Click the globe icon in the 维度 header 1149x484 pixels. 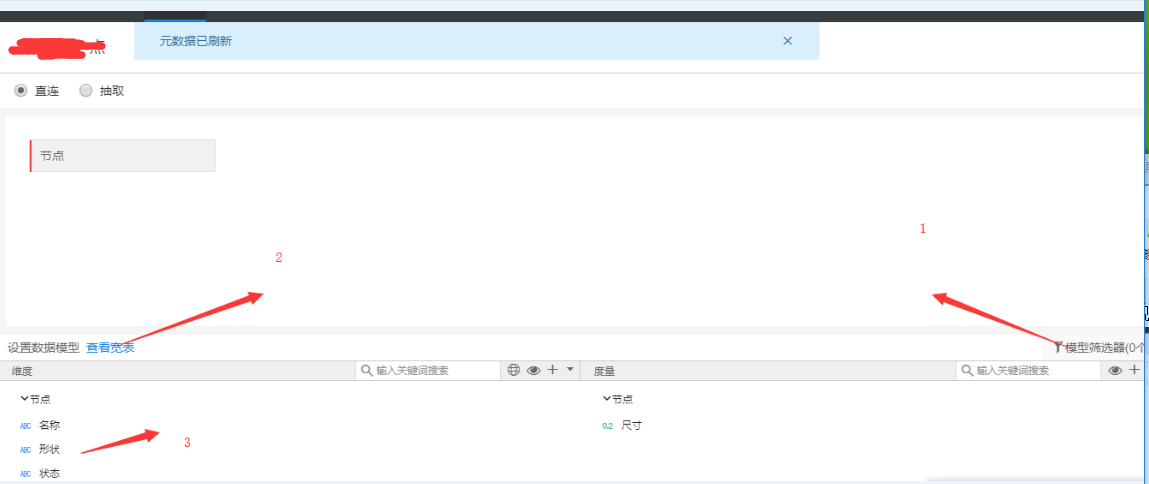pyautogui.click(x=514, y=370)
